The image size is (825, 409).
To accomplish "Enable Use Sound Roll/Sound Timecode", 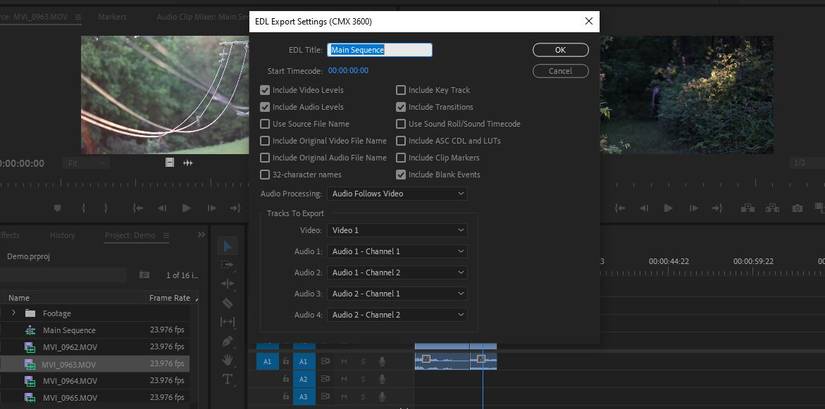I will click(x=401, y=124).
